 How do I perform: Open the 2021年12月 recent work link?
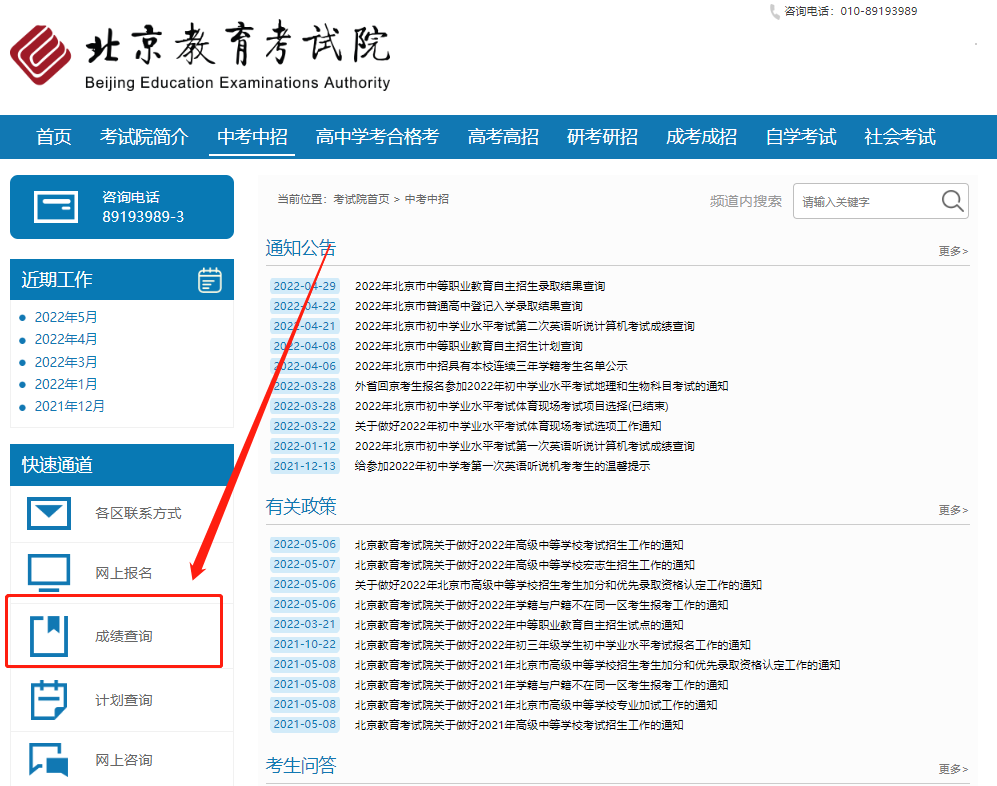click(x=69, y=406)
